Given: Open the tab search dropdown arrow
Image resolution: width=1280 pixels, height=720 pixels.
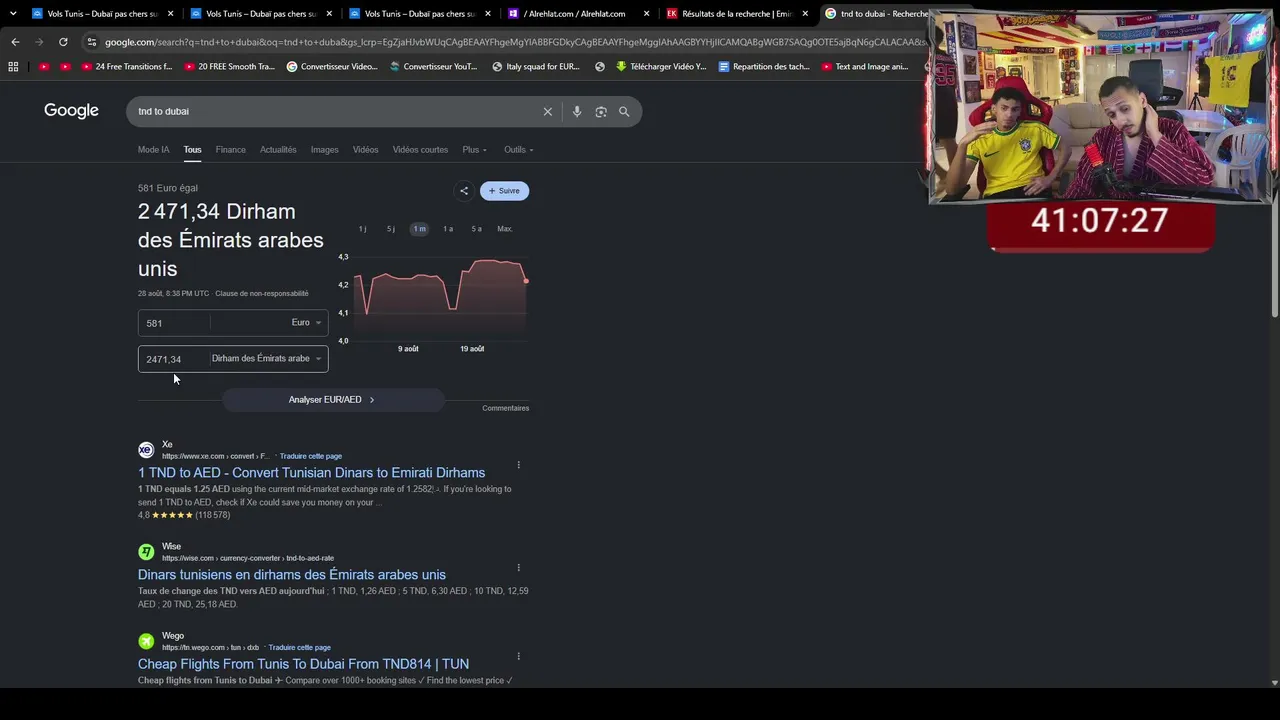Looking at the screenshot, I should [13, 14].
